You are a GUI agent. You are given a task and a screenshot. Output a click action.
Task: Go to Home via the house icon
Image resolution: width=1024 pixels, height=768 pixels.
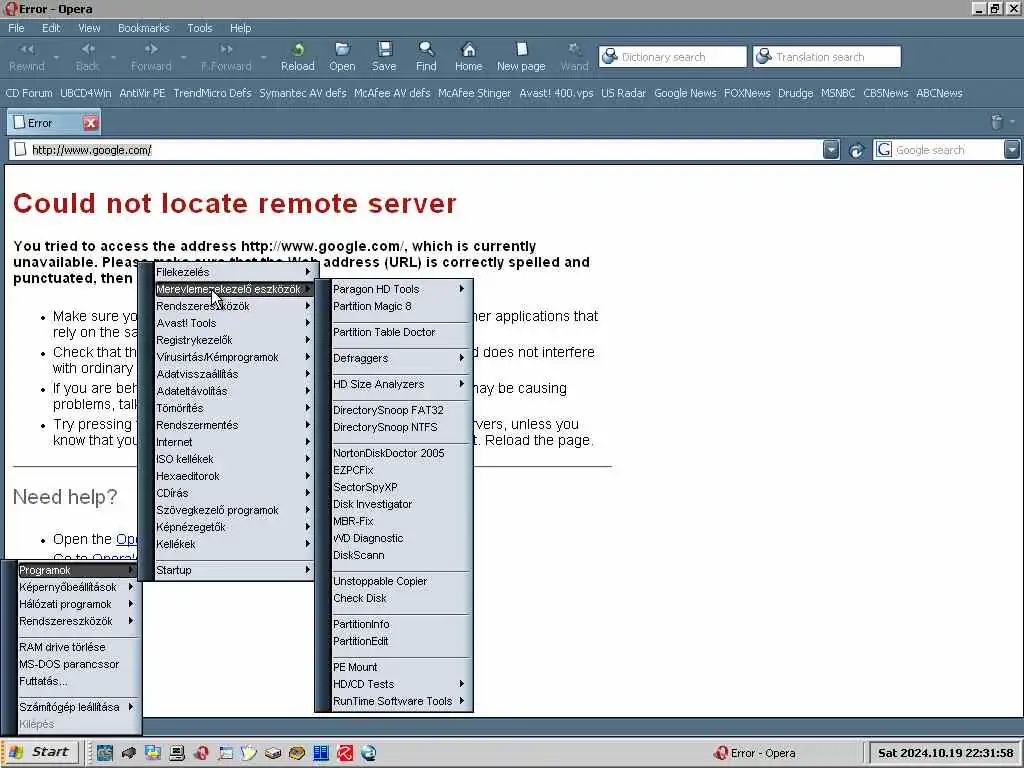(468, 50)
